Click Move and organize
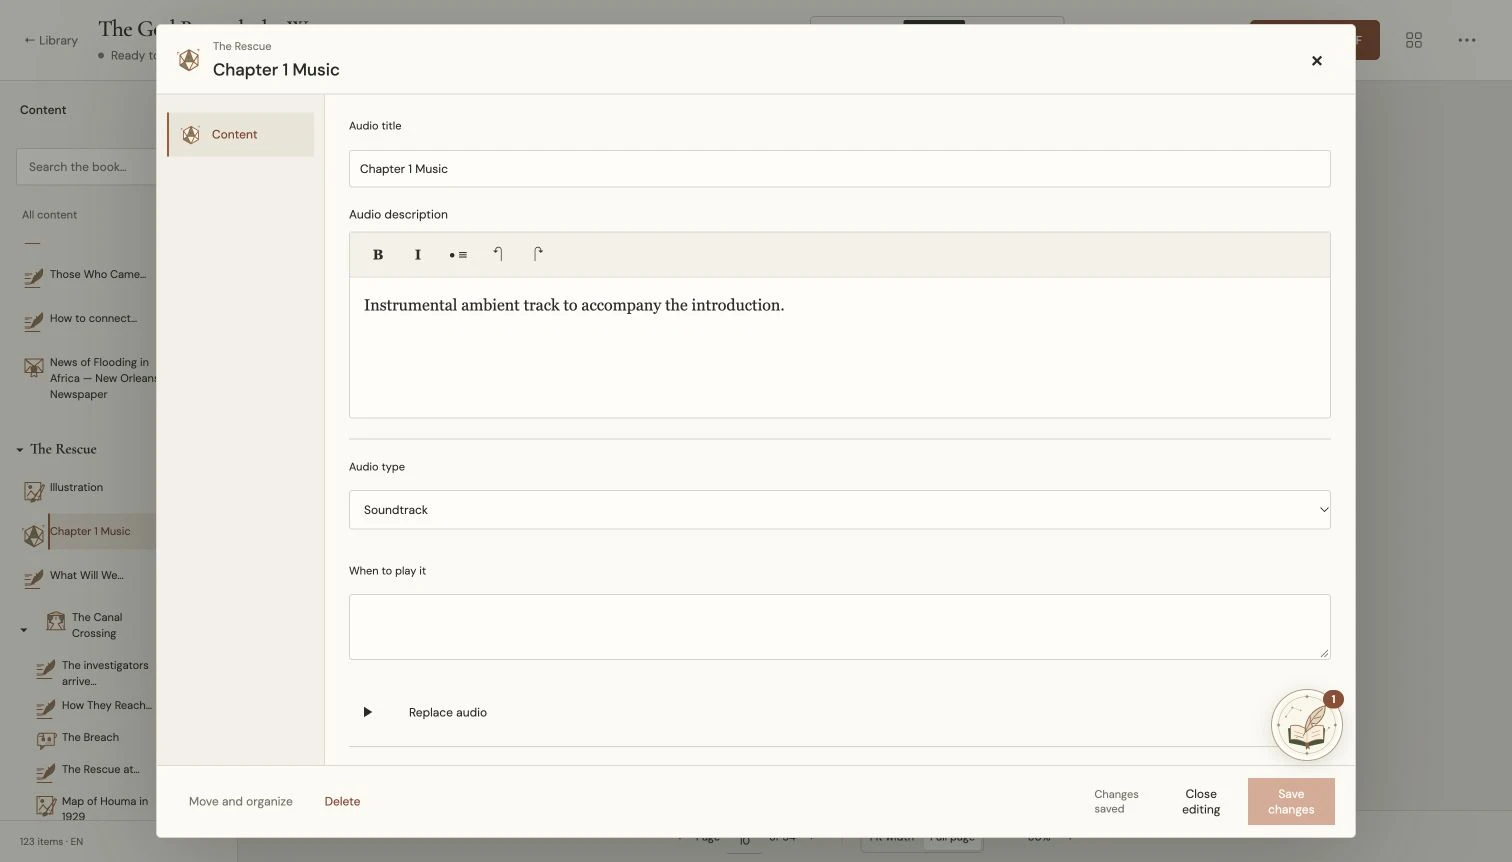The width and height of the screenshot is (1512, 862). click(x=241, y=801)
